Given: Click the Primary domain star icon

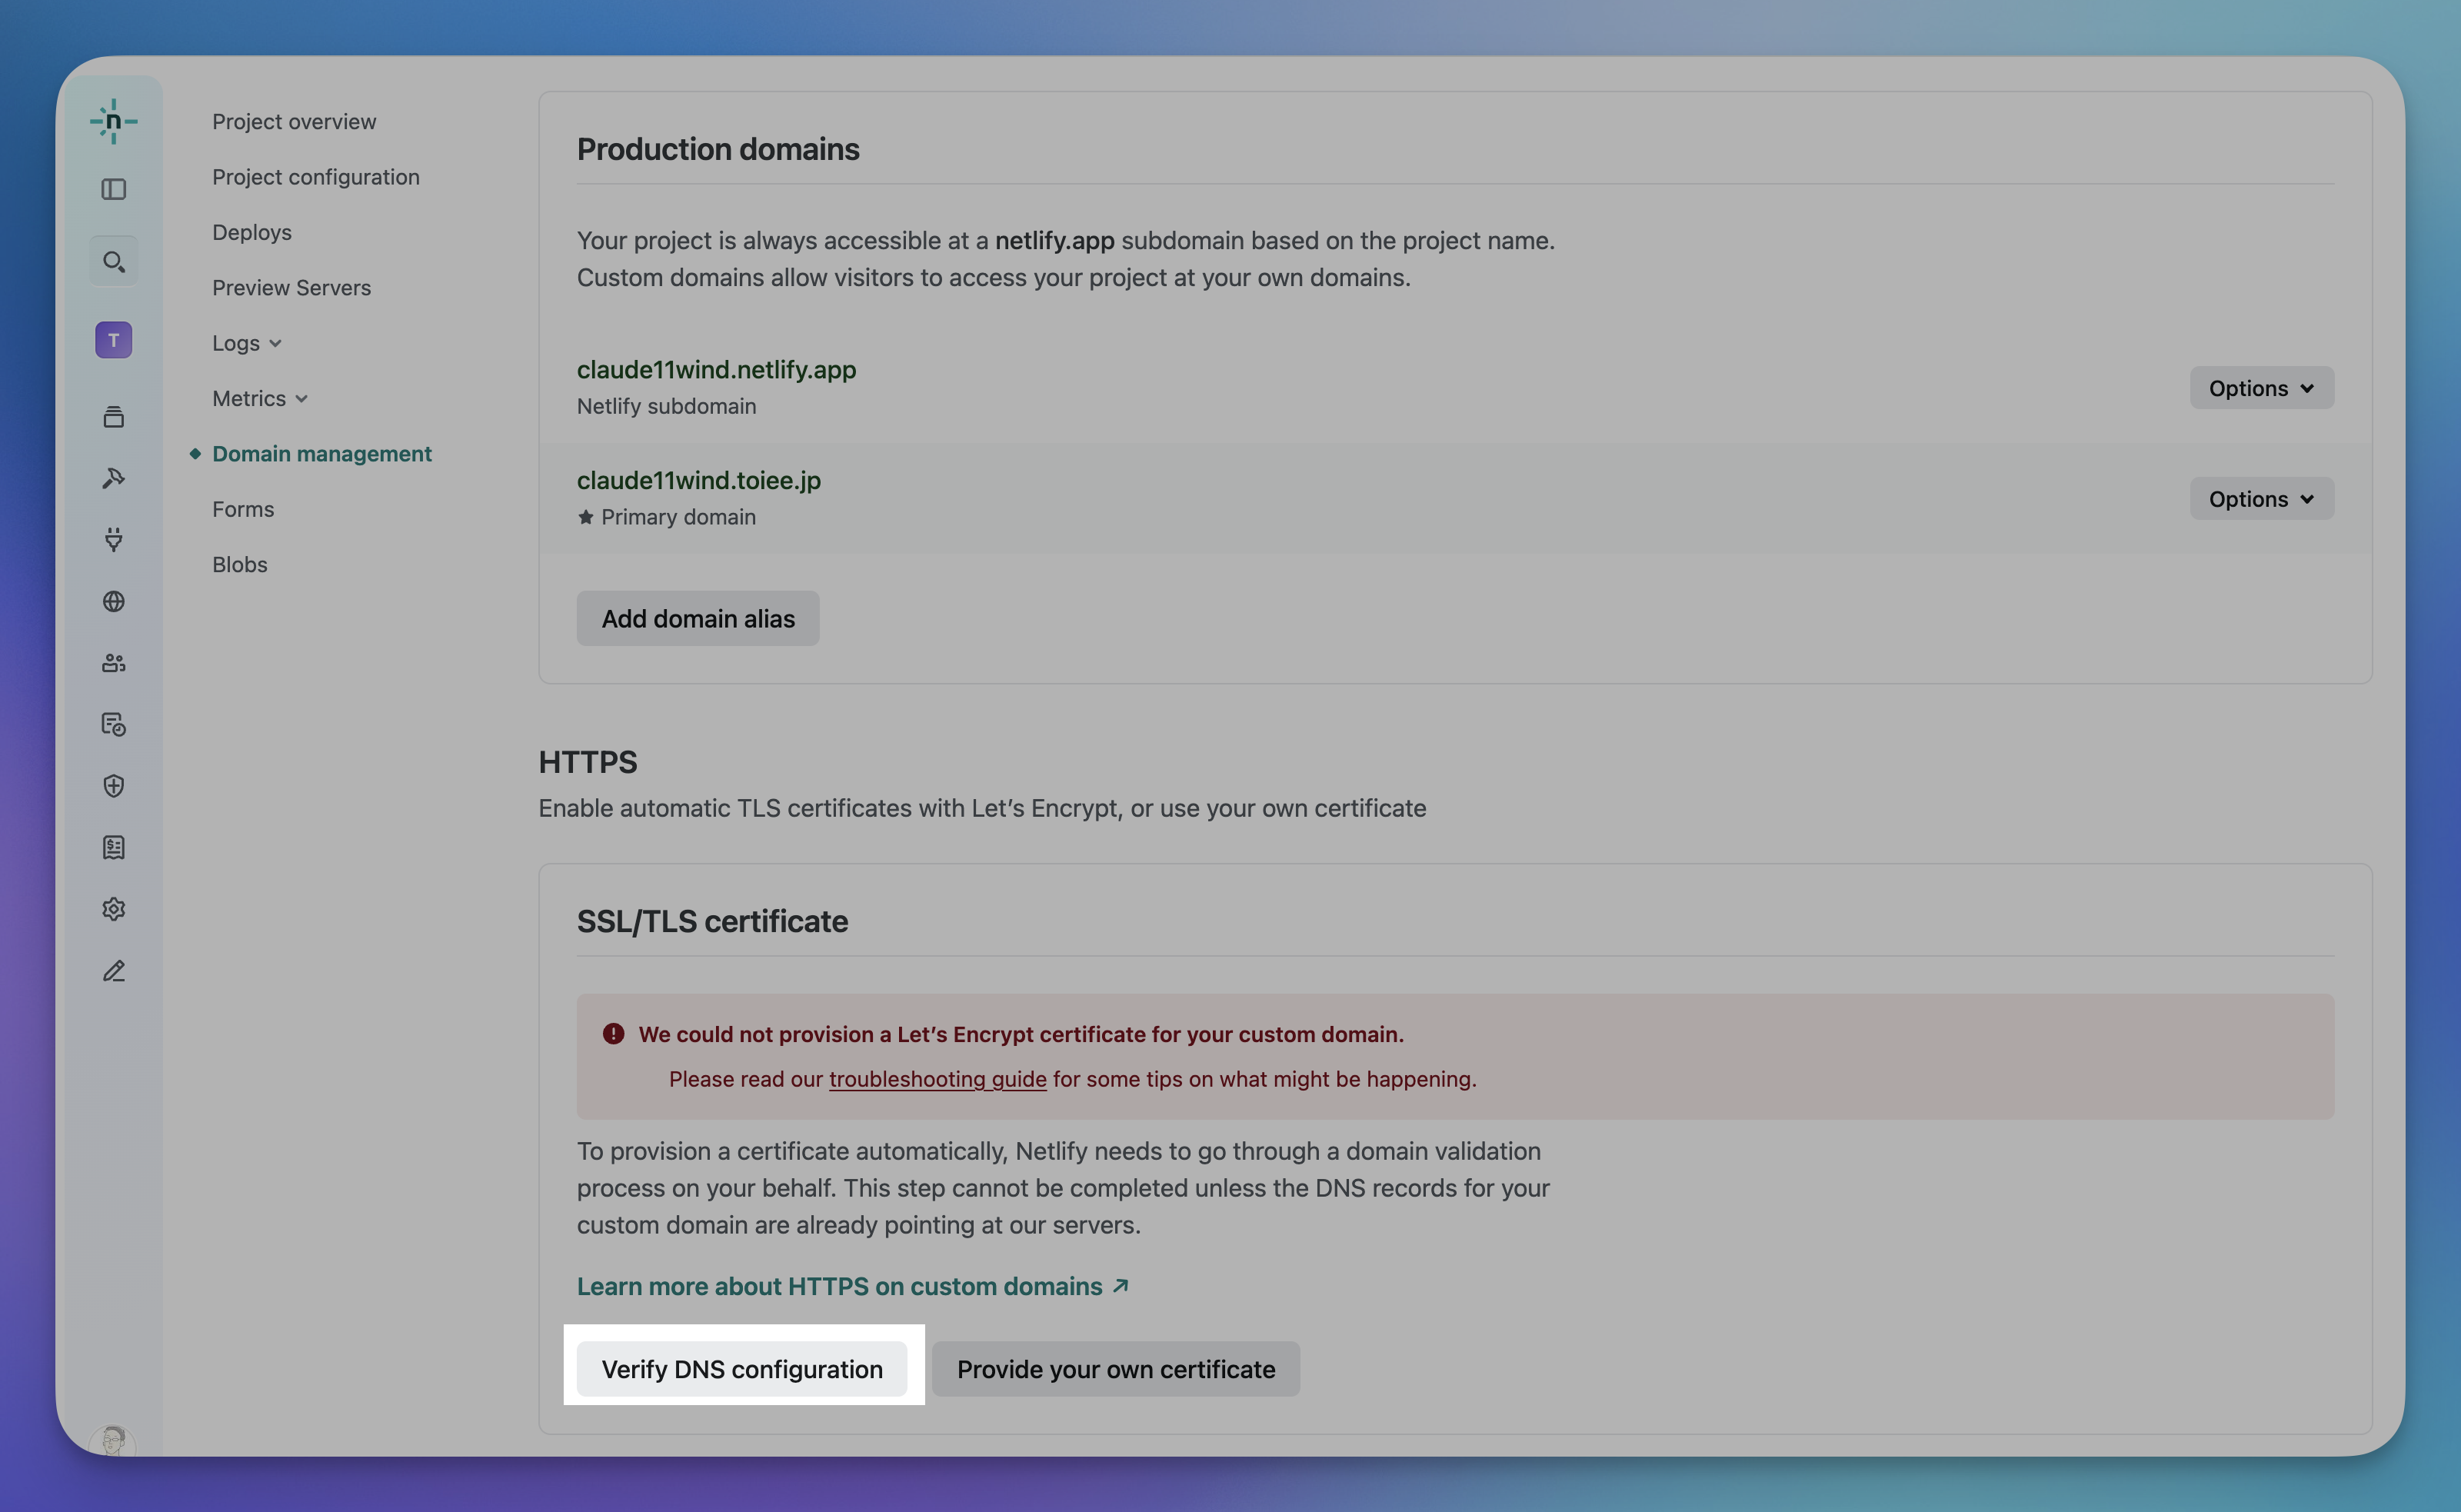Looking at the screenshot, I should tap(586, 517).
